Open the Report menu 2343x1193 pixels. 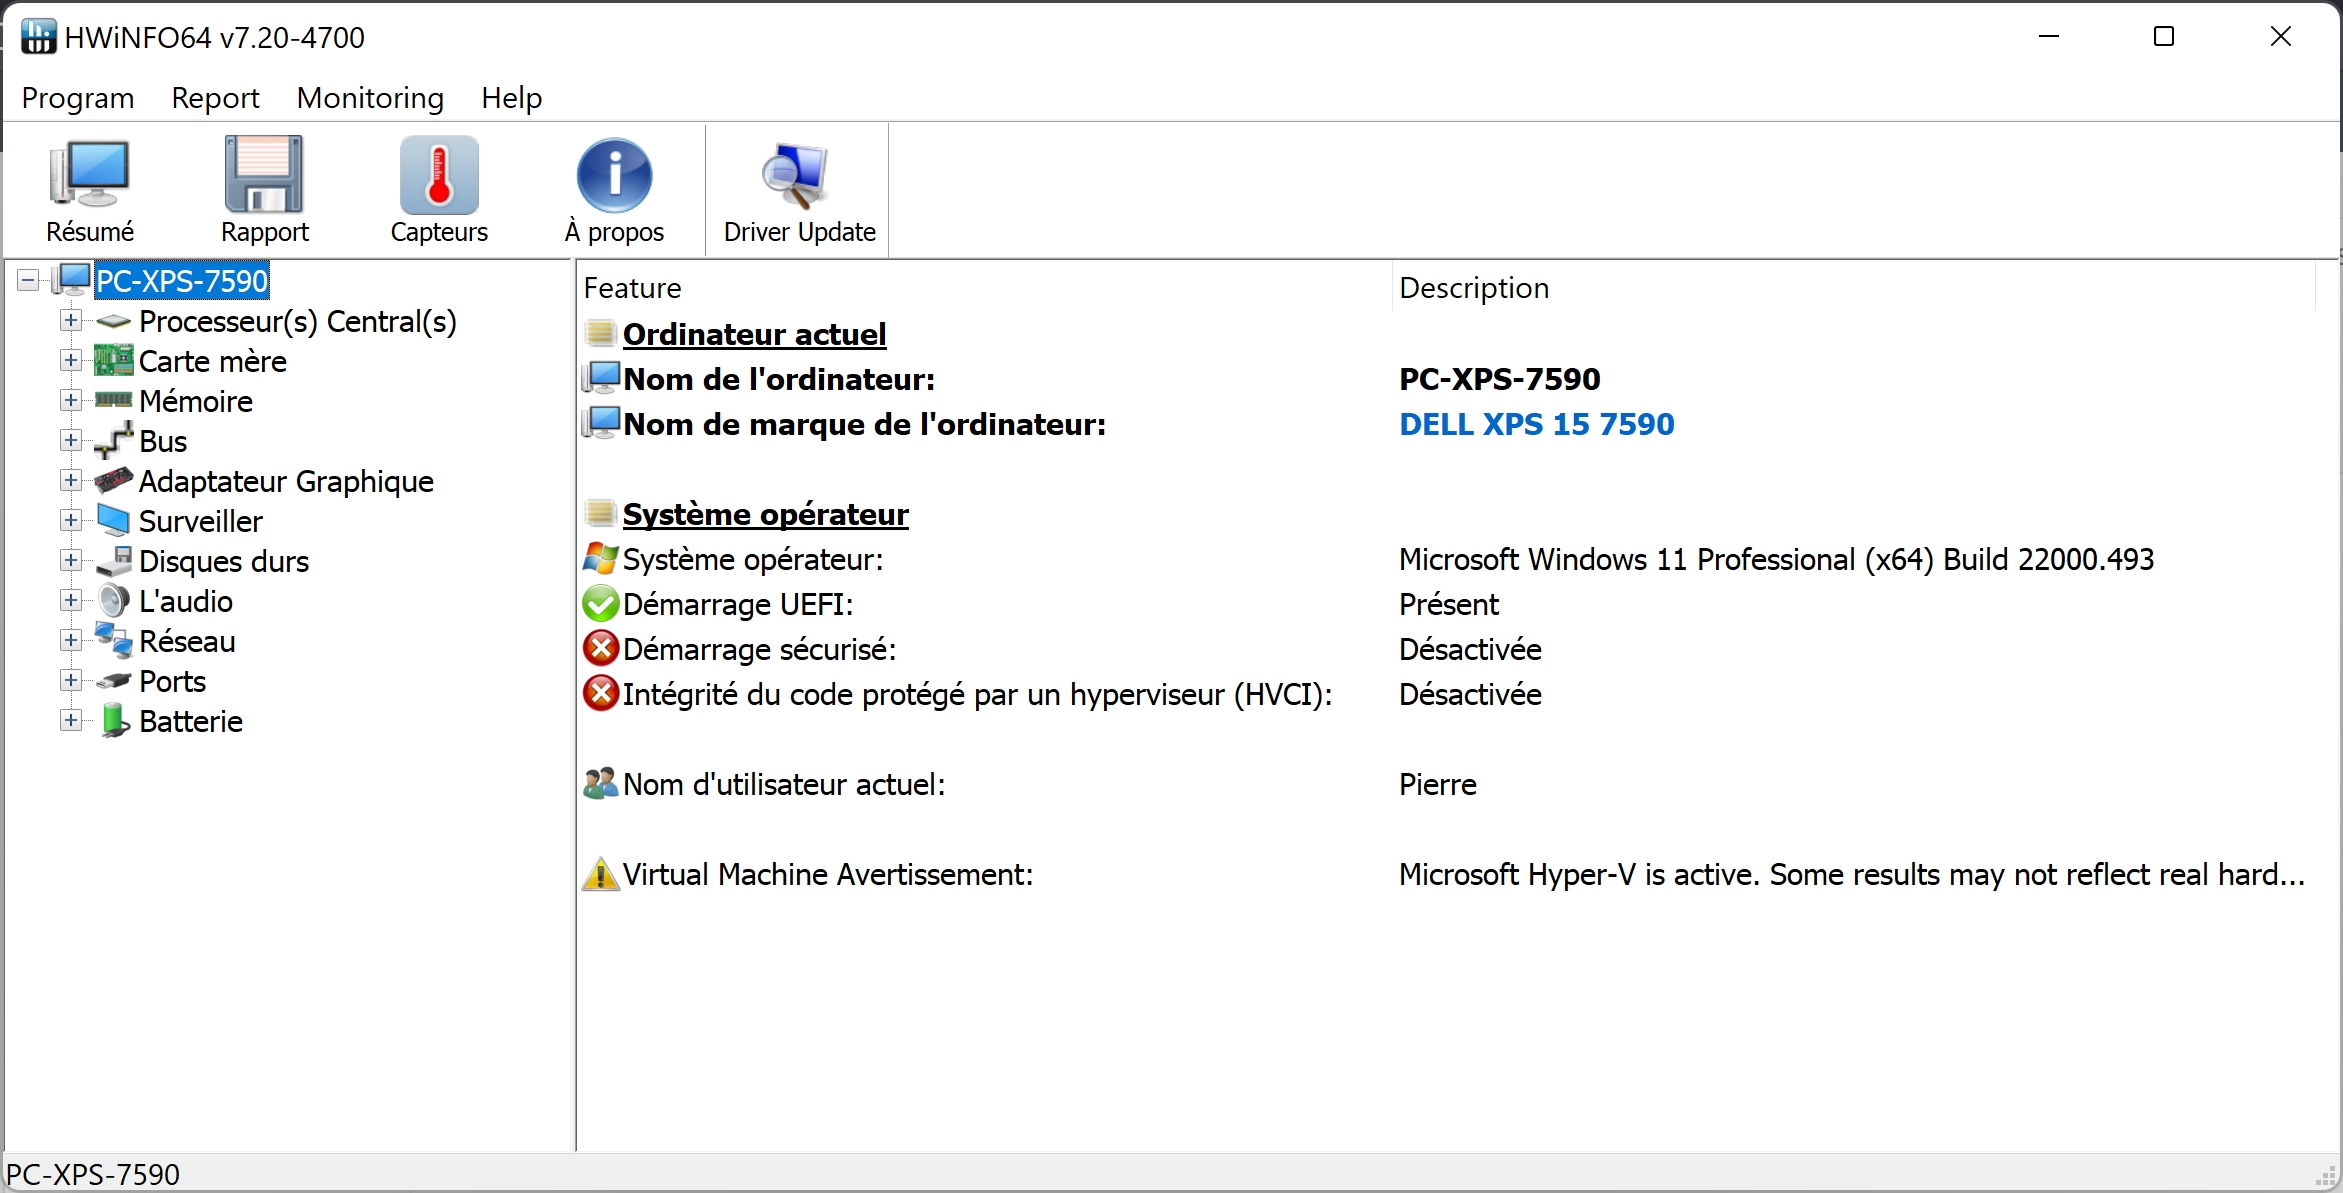coord(215,98)
